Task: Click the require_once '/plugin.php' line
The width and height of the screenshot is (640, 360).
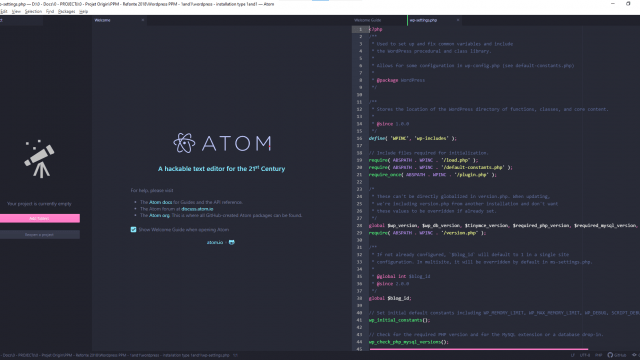Action: point(433,175)
